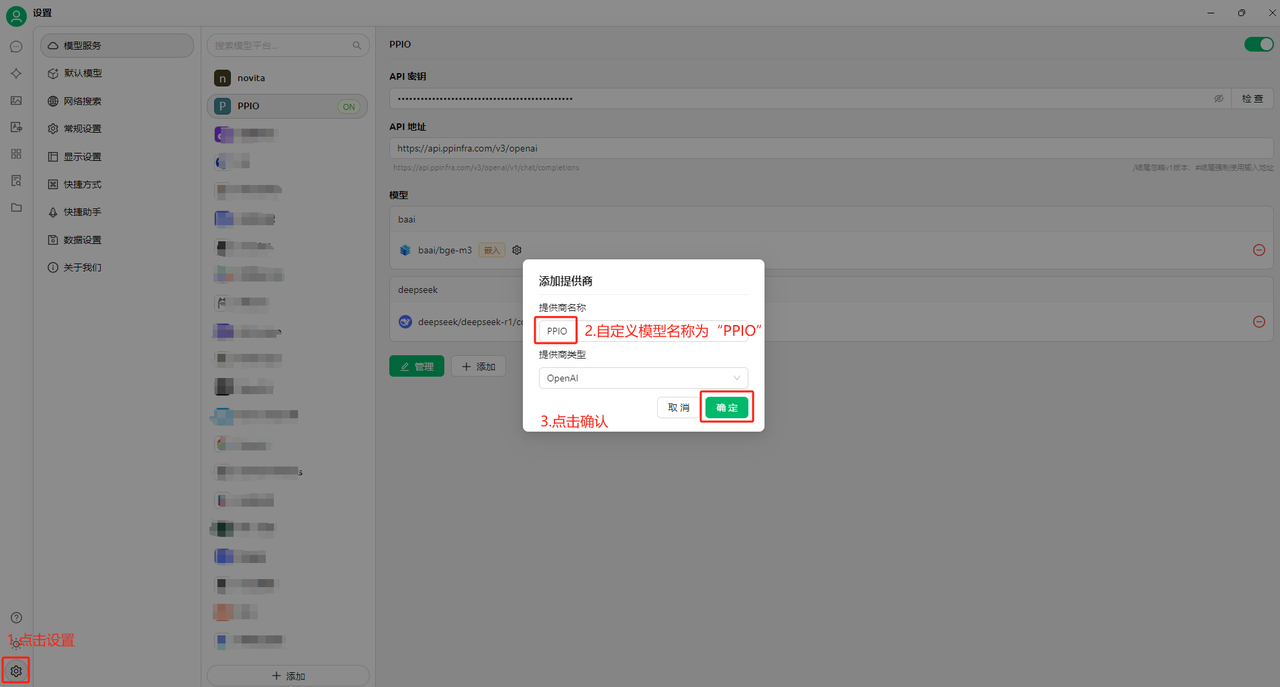Click the 添加提供商 dialog title
The height and width of the screenshot is (687, 1280).
point(566,282)
